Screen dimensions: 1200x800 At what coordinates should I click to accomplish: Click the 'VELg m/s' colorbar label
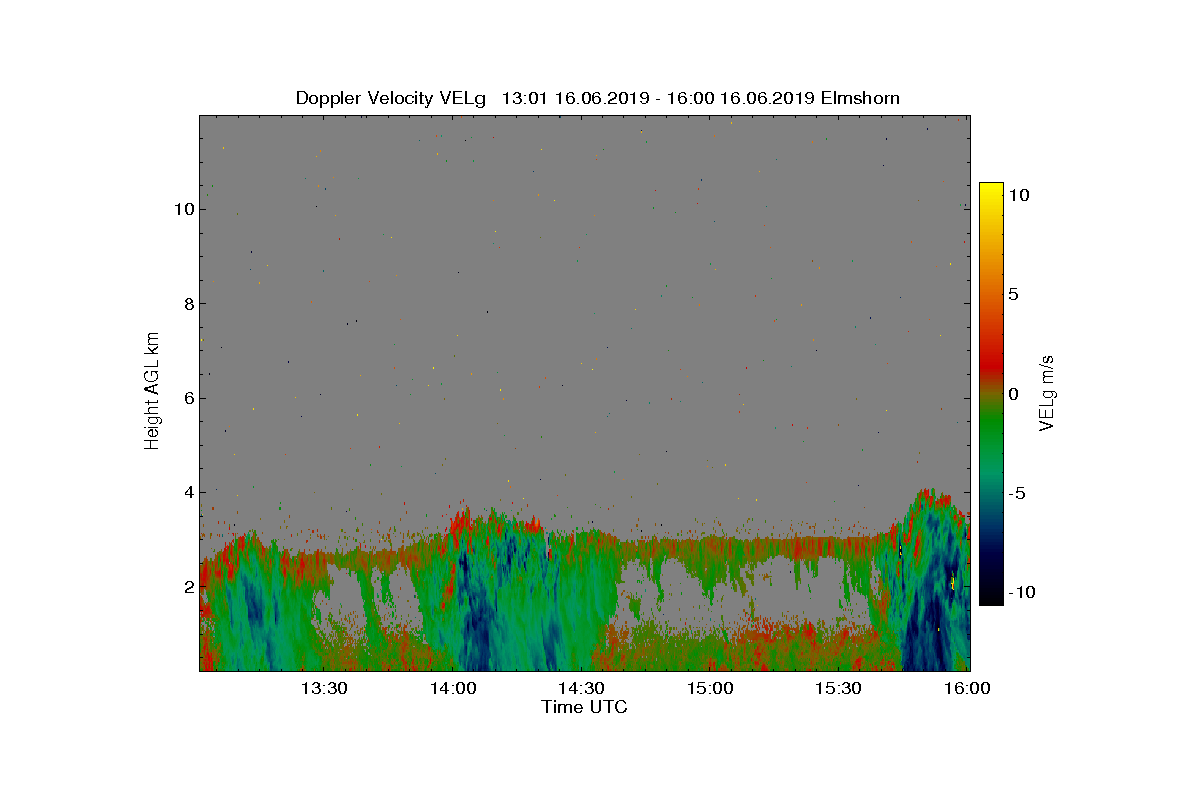[x=1047, y=392]
